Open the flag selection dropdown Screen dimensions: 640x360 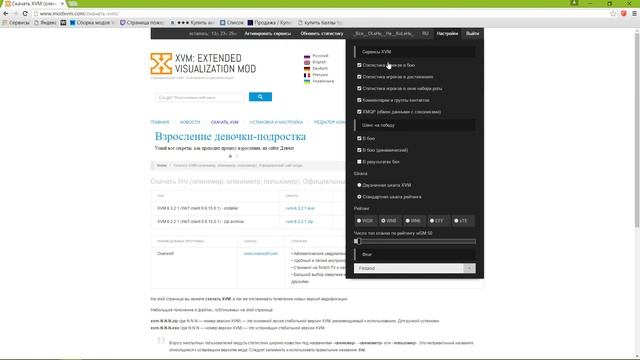pyautogui.click(x=415, y=268)
